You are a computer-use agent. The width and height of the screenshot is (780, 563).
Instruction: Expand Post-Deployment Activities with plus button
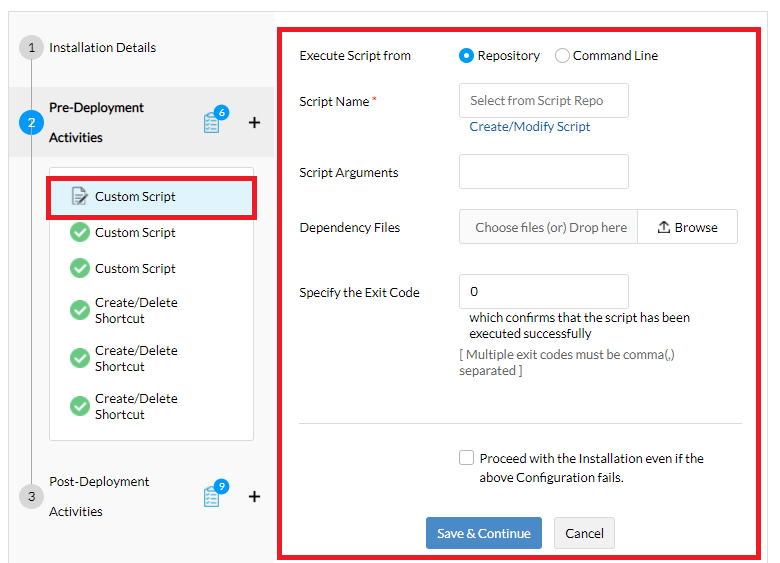(254, 496)
